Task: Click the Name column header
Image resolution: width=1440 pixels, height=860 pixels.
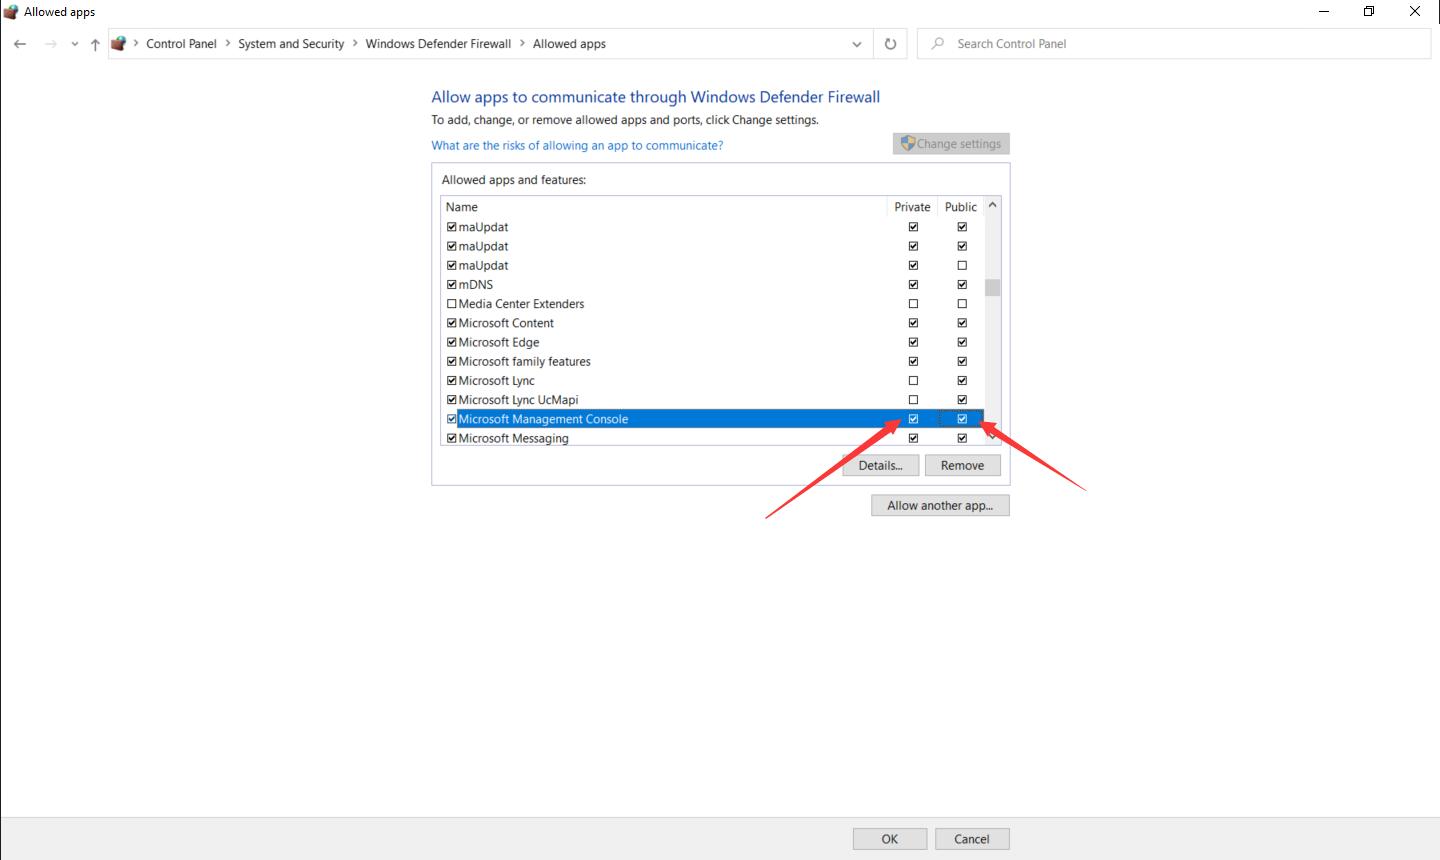Action: [462, 207]
